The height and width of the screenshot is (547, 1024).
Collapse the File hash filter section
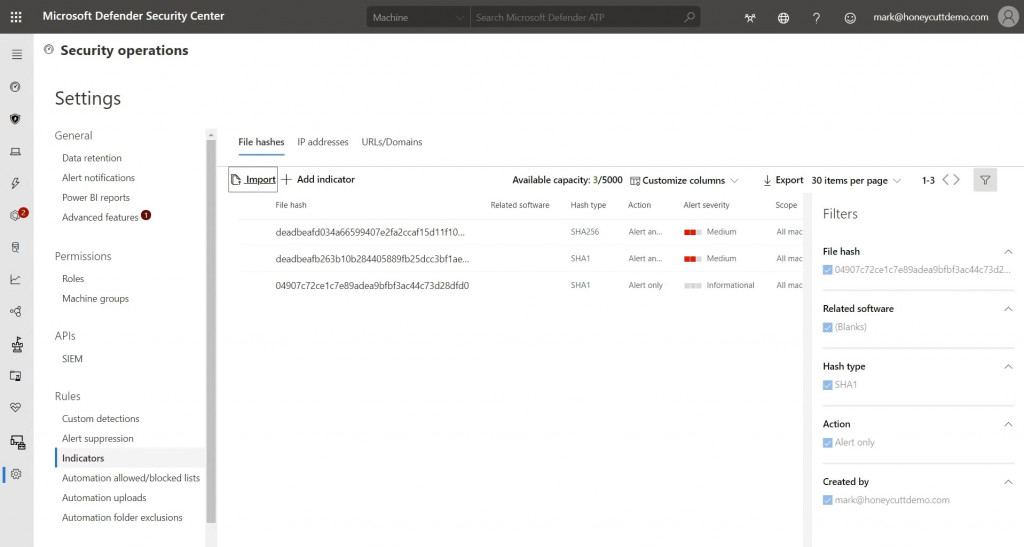click(1008, 251)
